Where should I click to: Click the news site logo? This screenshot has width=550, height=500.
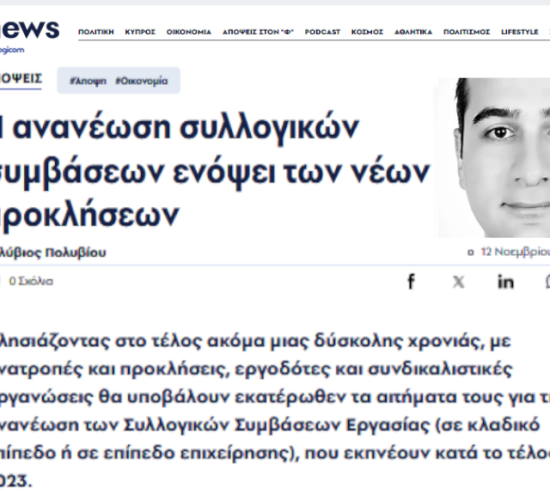pyautogui.click(x=29, y=34)
